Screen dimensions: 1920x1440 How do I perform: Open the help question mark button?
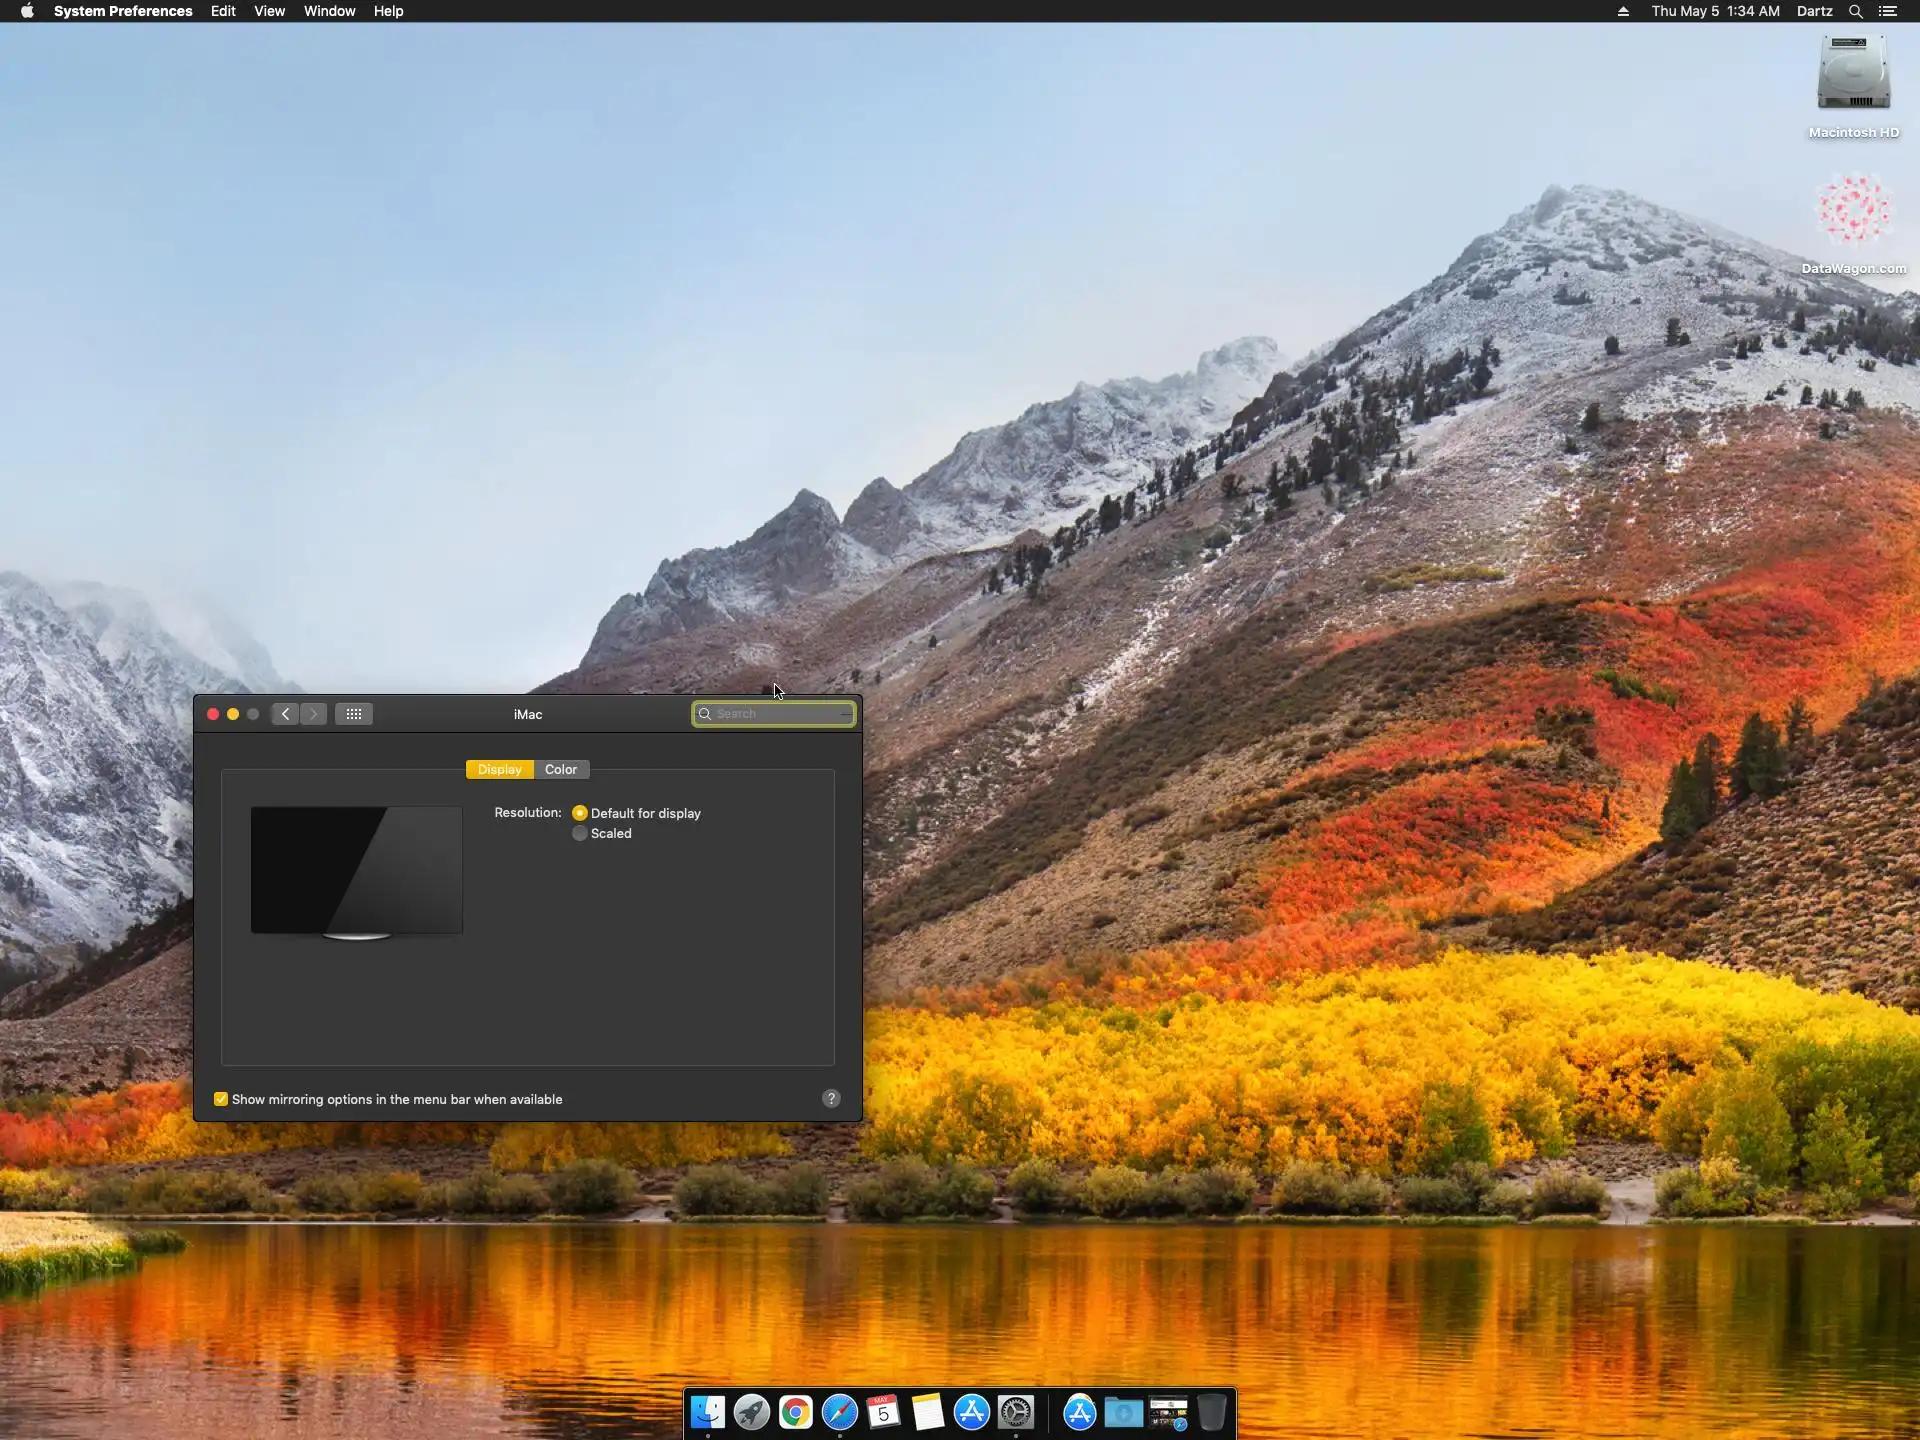pyautogui.click(x=831, y=1099)
